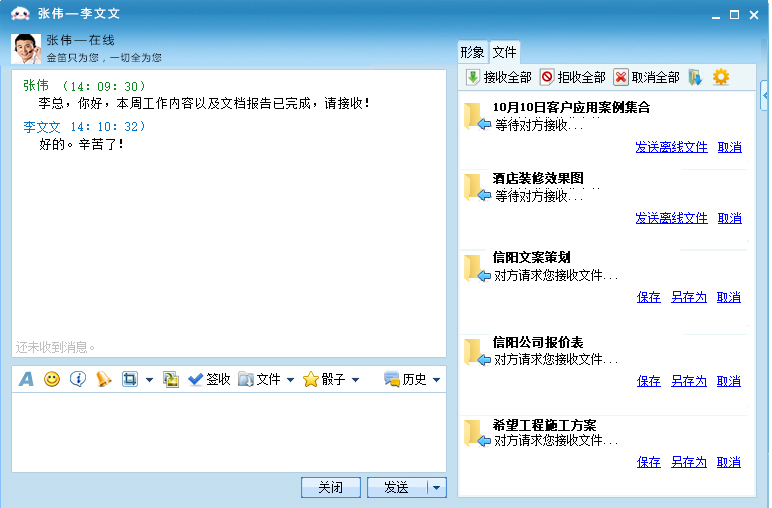Click 另存为 for 信阳公司报价表
The height and width of the screenshot is (508, 772).
[689, 381]
